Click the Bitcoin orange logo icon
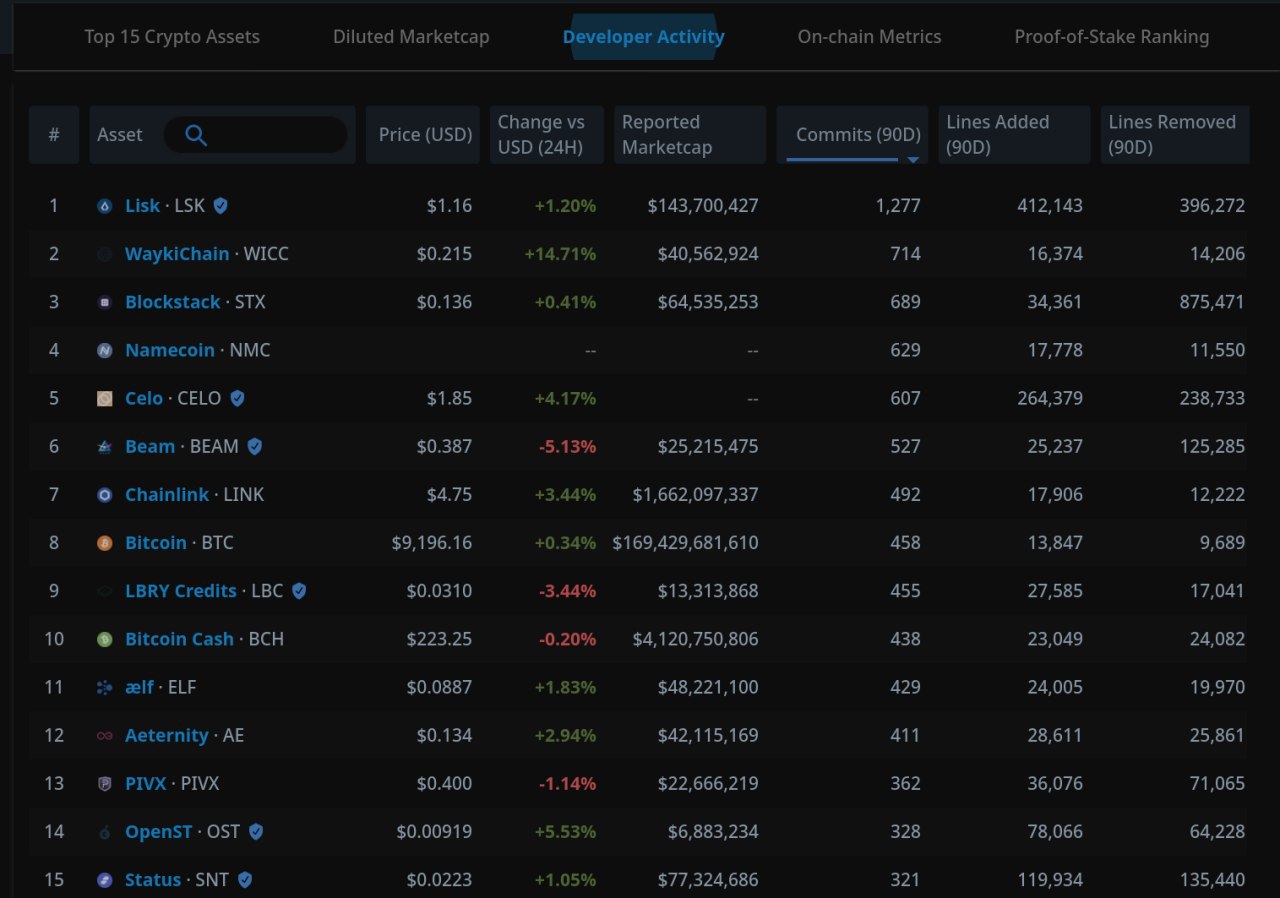 105,543
